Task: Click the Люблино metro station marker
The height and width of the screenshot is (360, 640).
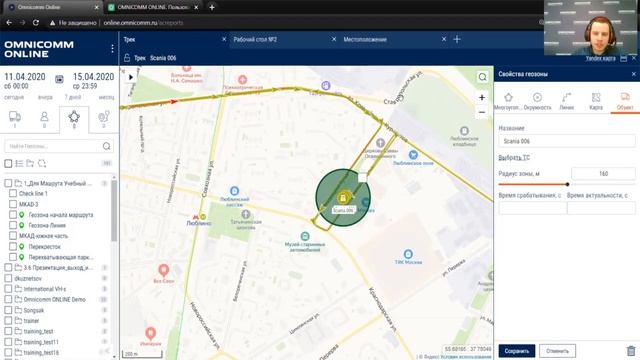Action: 202,217
